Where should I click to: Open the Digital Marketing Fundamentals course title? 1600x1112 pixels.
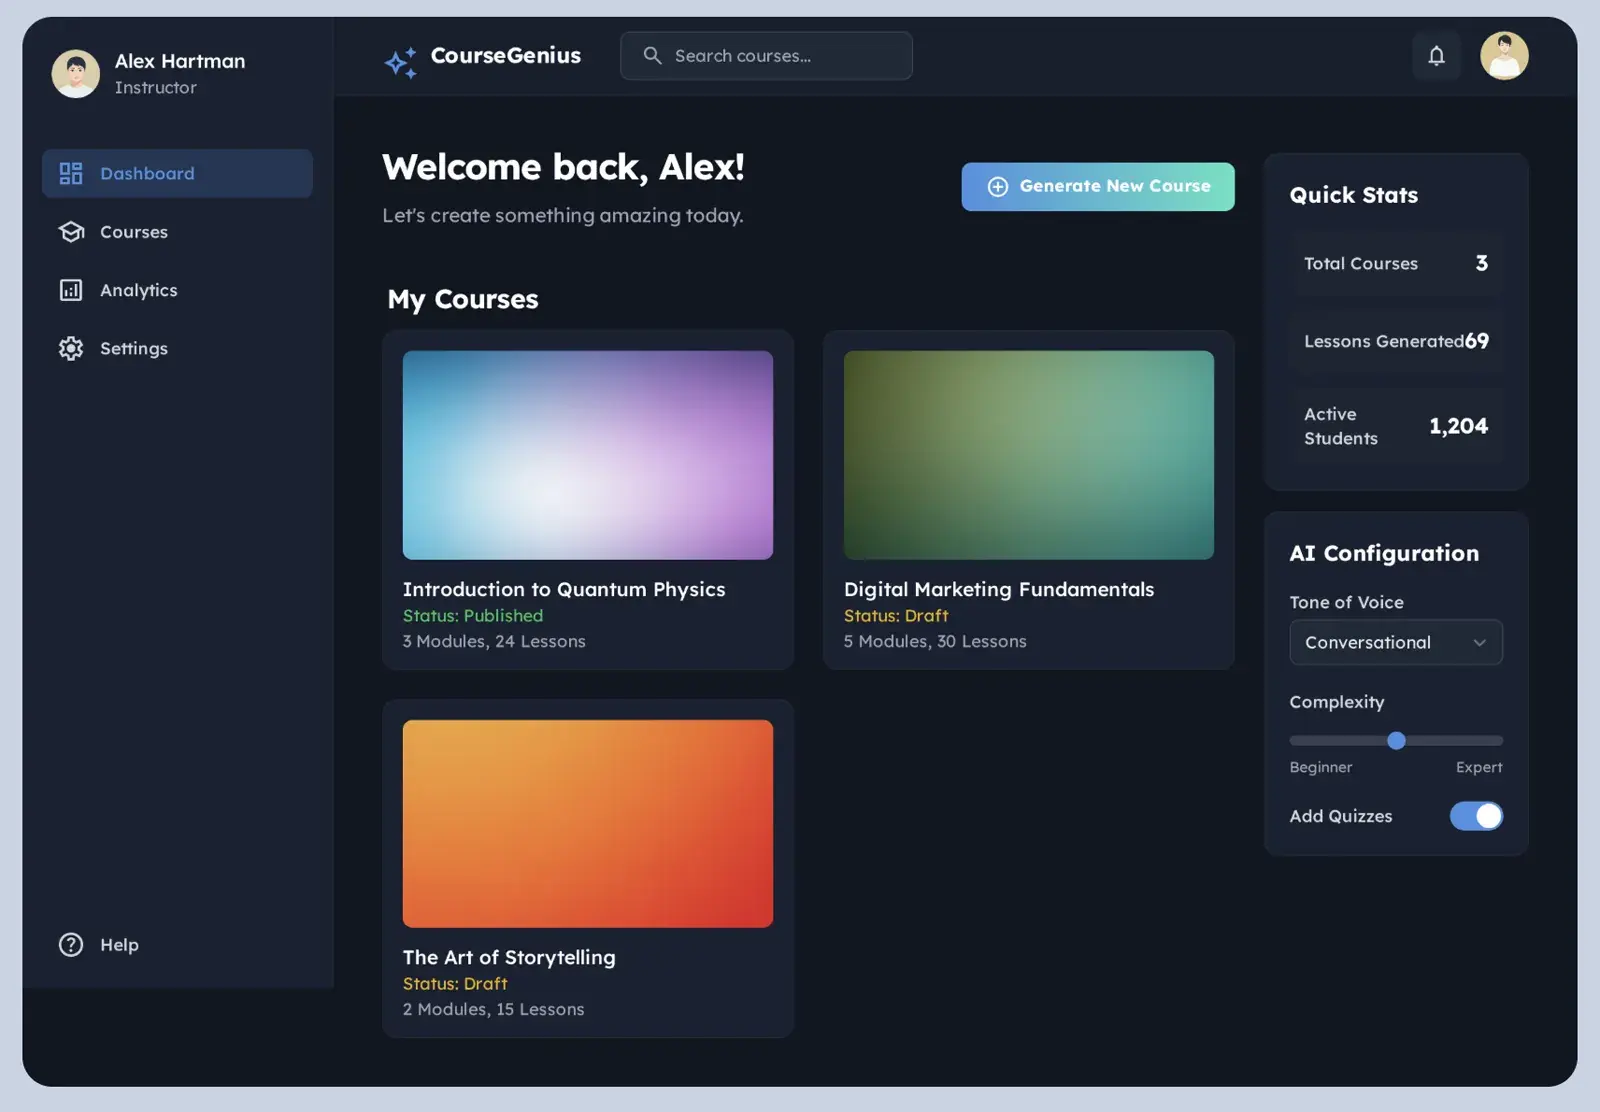click(x=999, y=590)
